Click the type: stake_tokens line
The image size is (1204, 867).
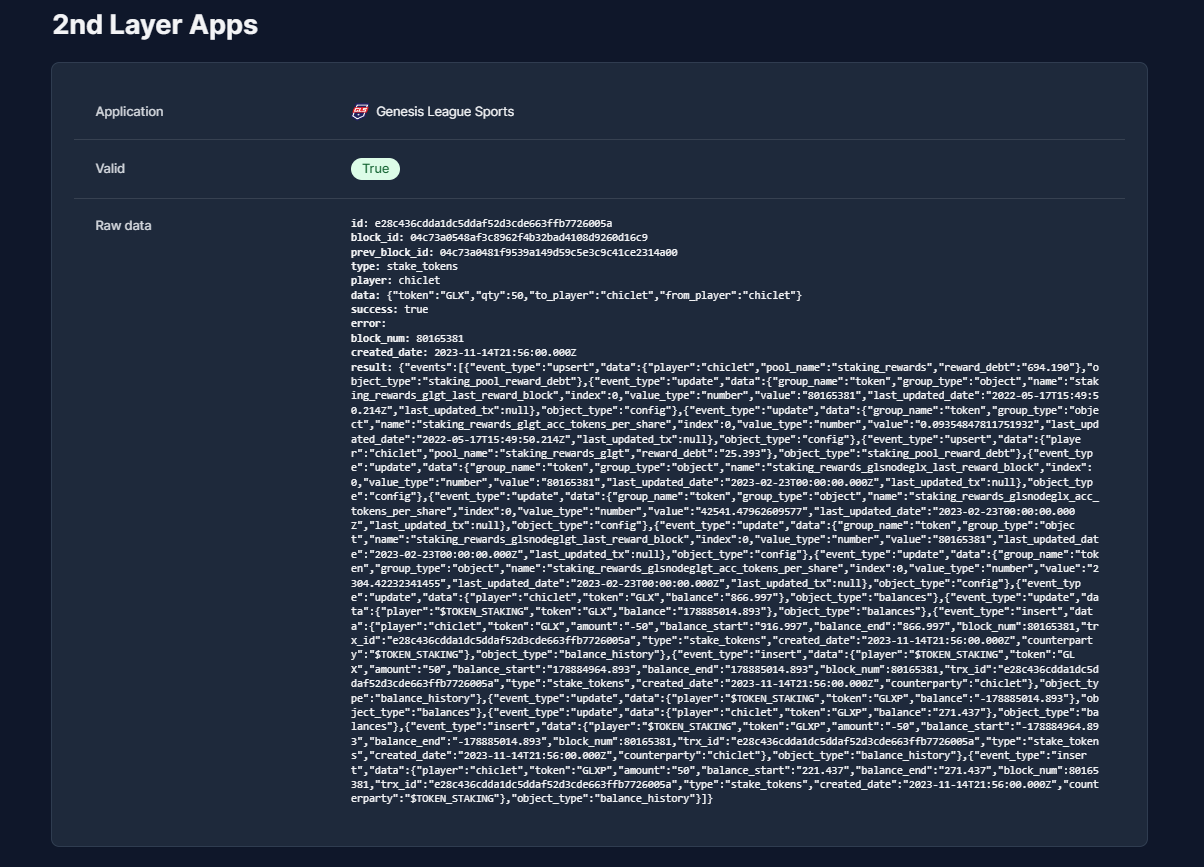(404, 266)
